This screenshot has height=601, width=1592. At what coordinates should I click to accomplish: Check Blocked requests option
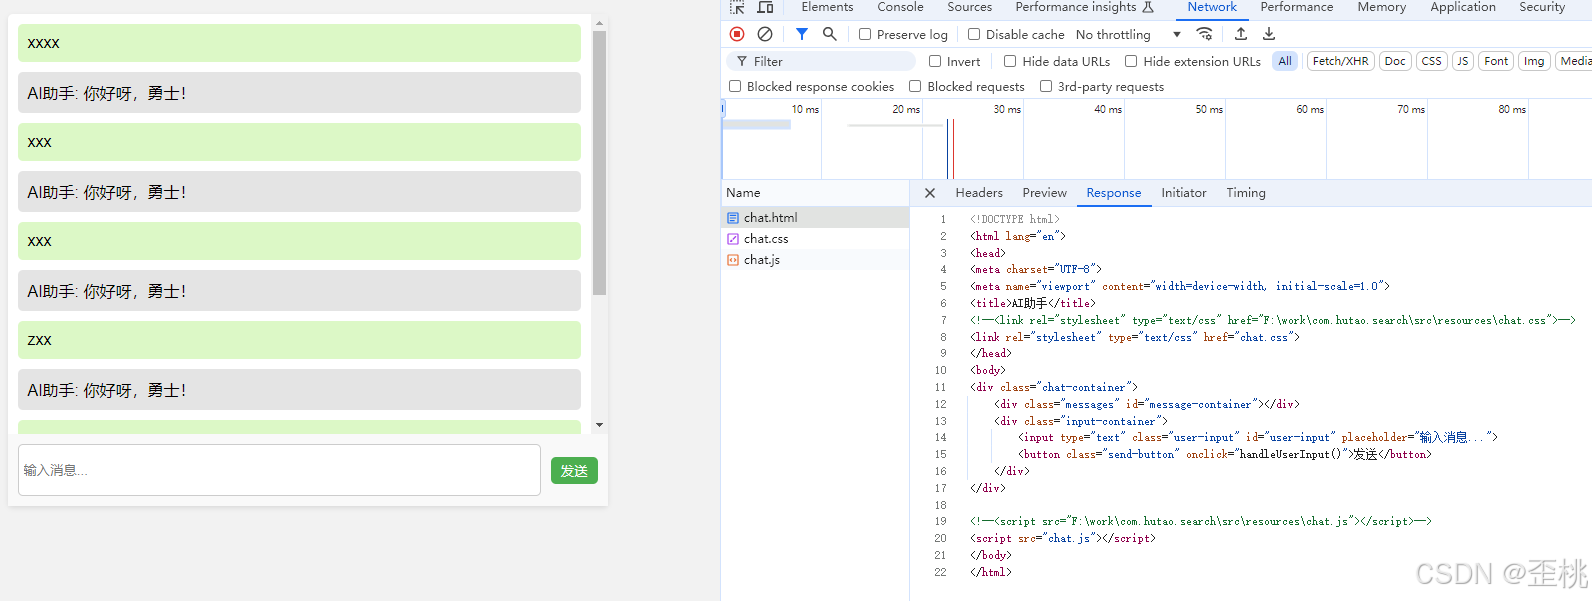(915, 86)
